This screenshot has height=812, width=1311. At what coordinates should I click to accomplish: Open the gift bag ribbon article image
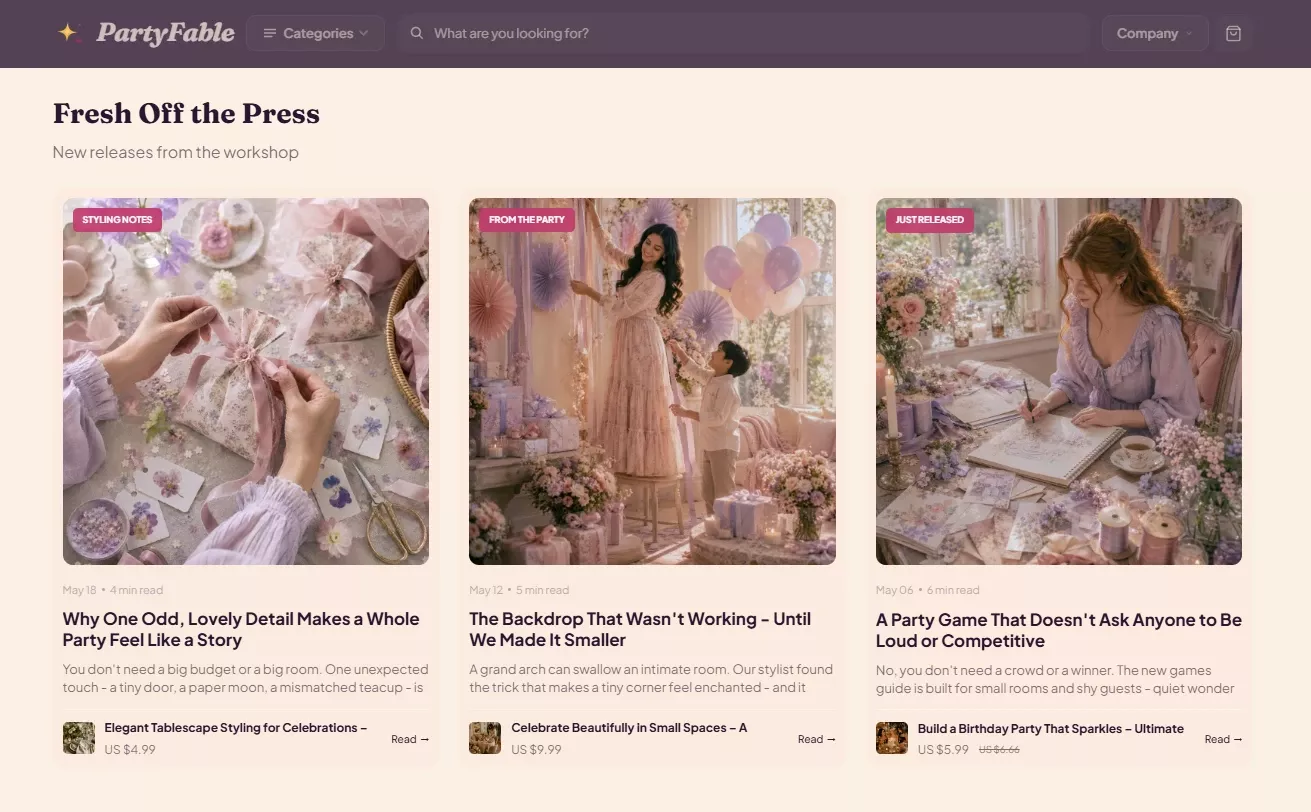(246, 381)
